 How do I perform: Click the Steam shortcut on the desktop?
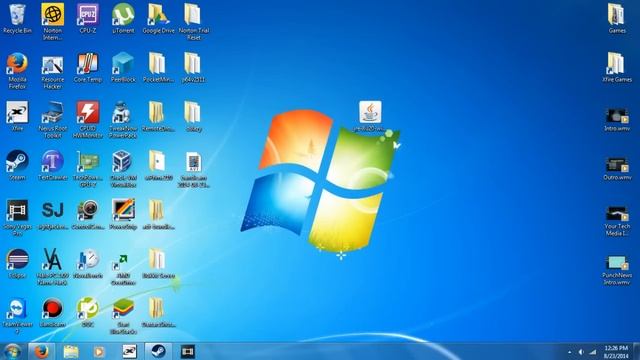17,165
